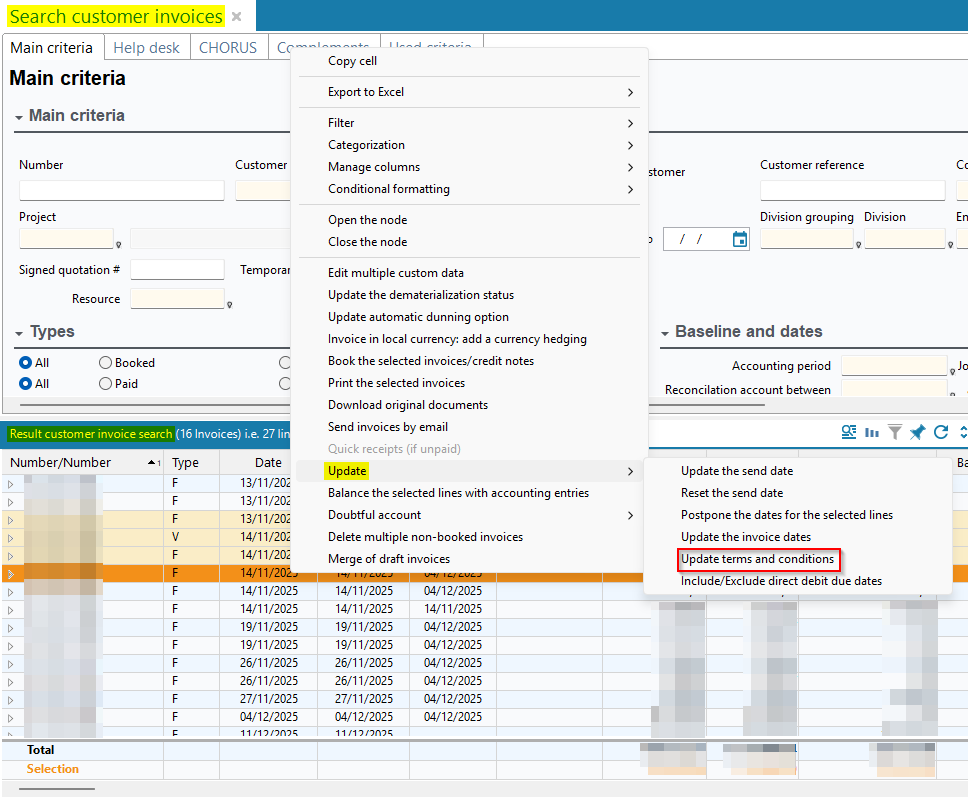Click the bar chart icon in results toolbar
This screenshot has width=968, height=799.
tap(872, 432)
